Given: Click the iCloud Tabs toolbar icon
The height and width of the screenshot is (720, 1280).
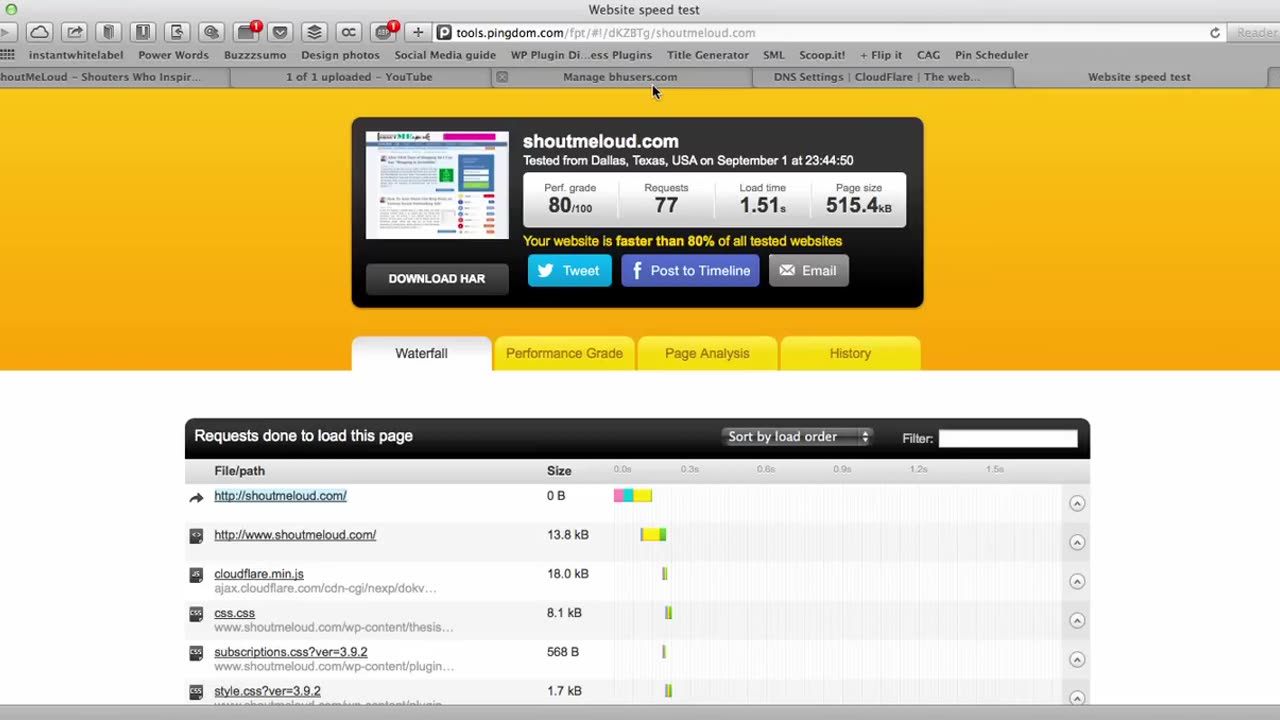Looking at the screenshot, I should 39,32.
